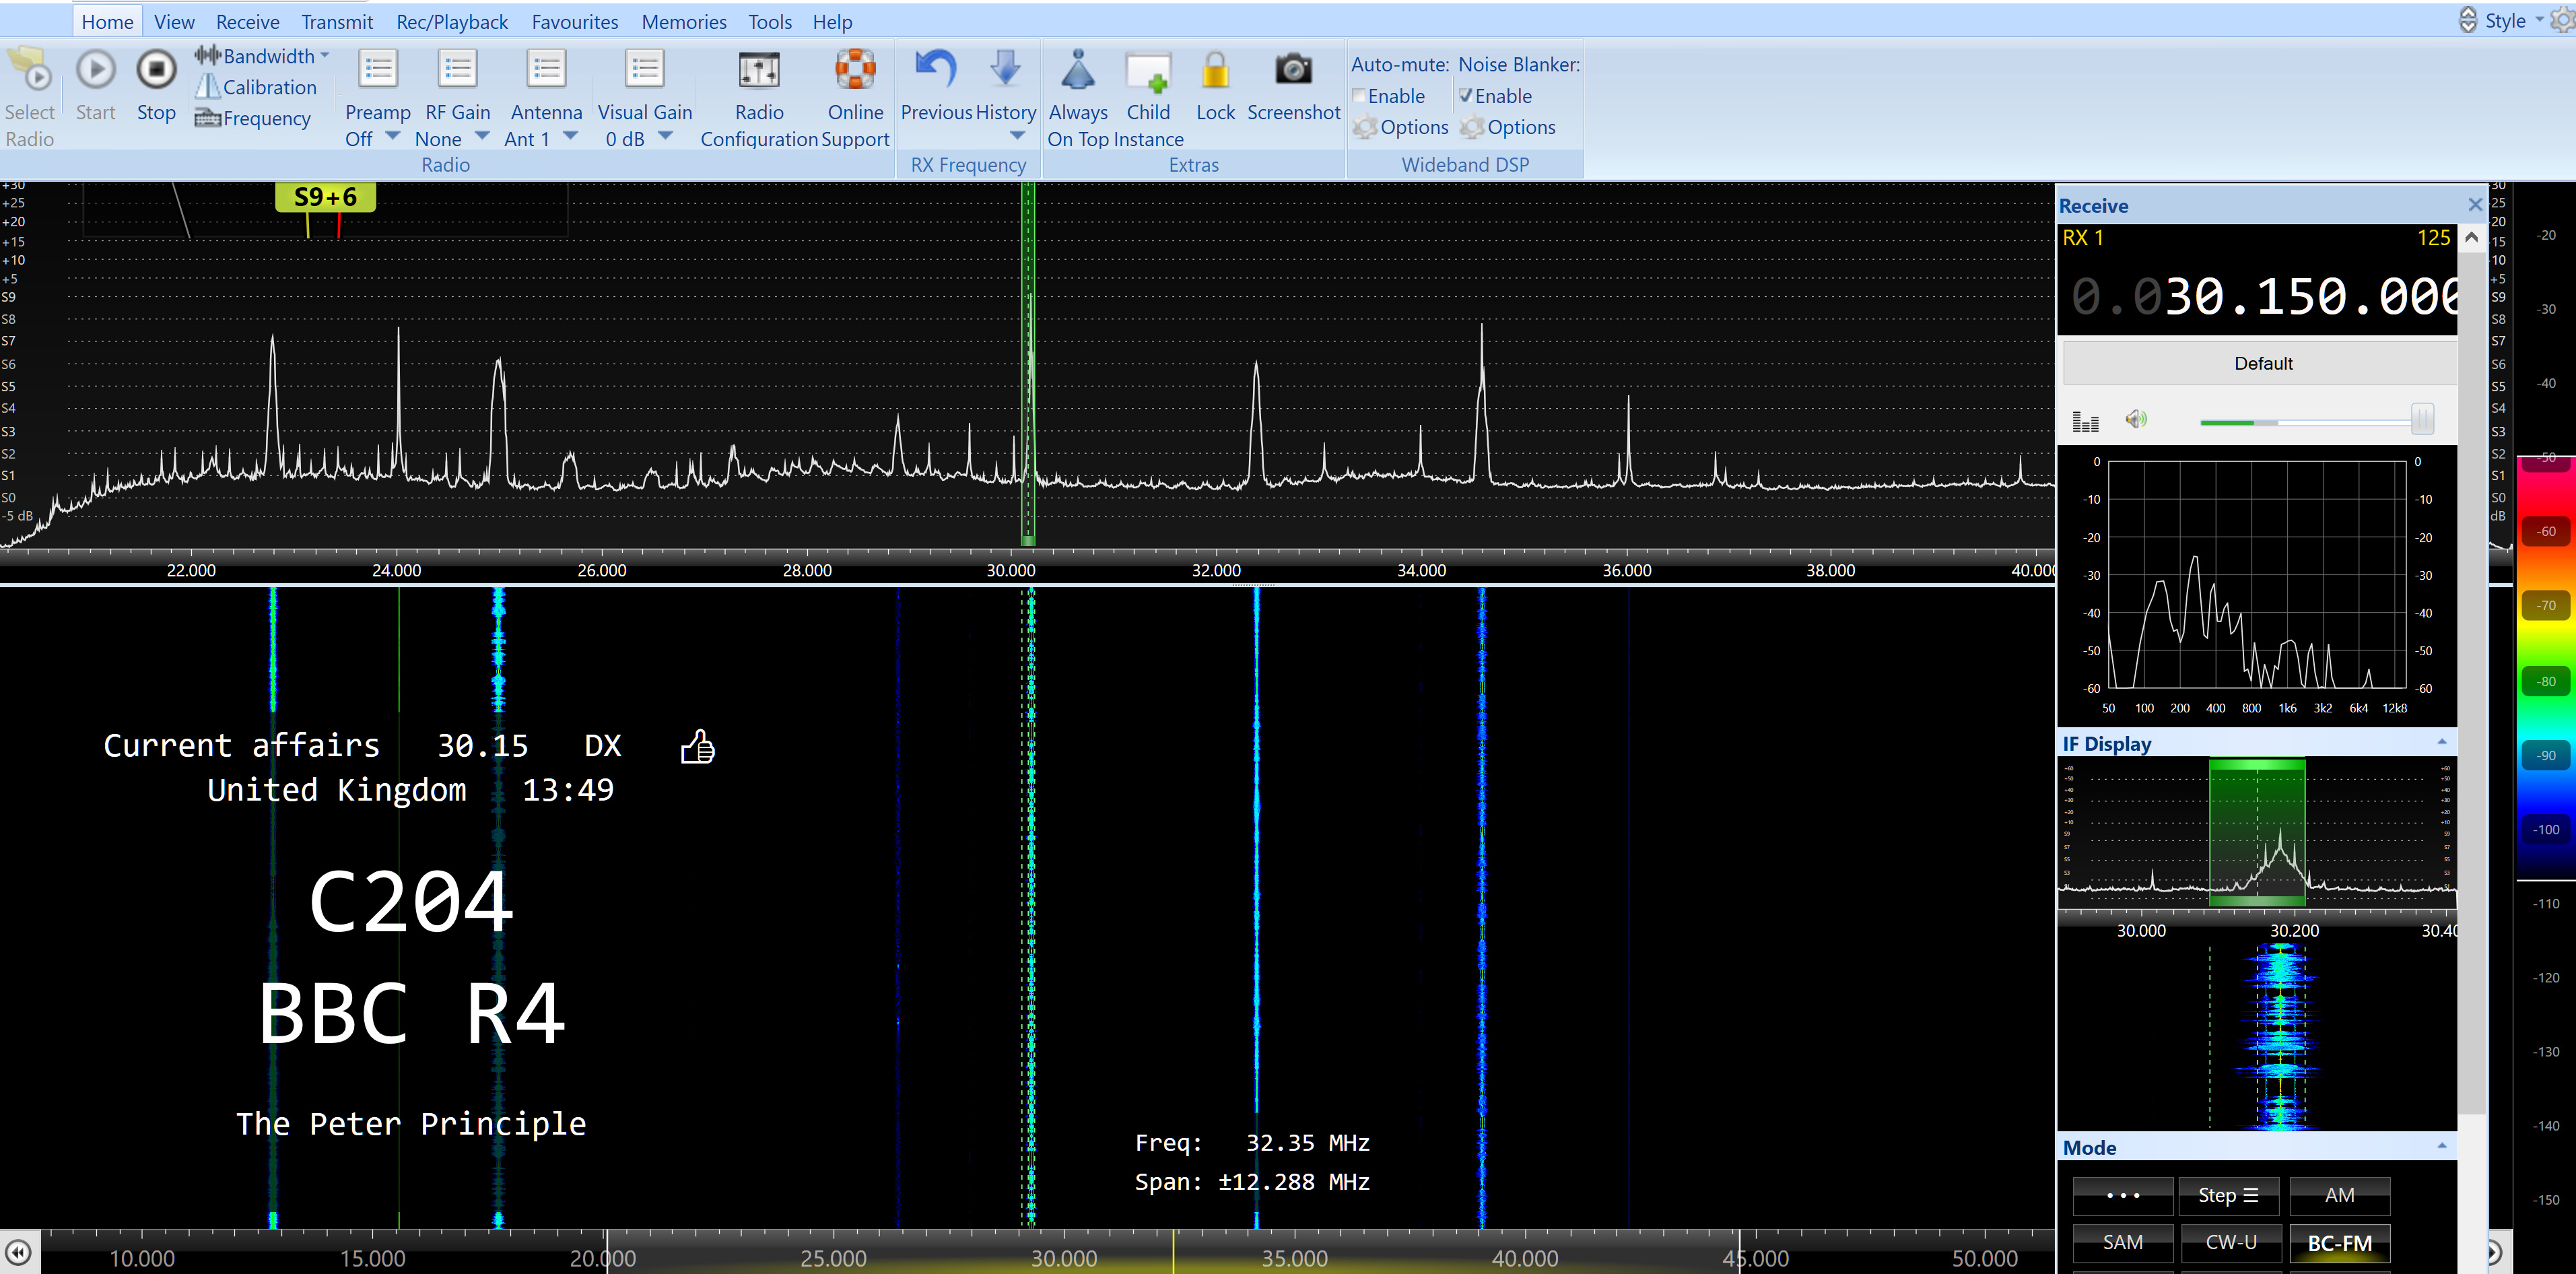This screenshot has width=2576, height=1274.
Task: Click the Default button in Receive panel
Action: tap(2262, 363)
